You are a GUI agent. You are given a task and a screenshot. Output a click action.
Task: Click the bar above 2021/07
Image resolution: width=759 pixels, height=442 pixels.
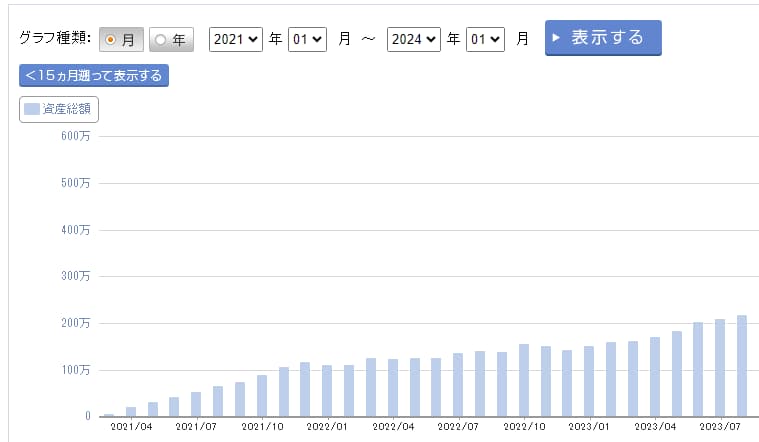196,404
